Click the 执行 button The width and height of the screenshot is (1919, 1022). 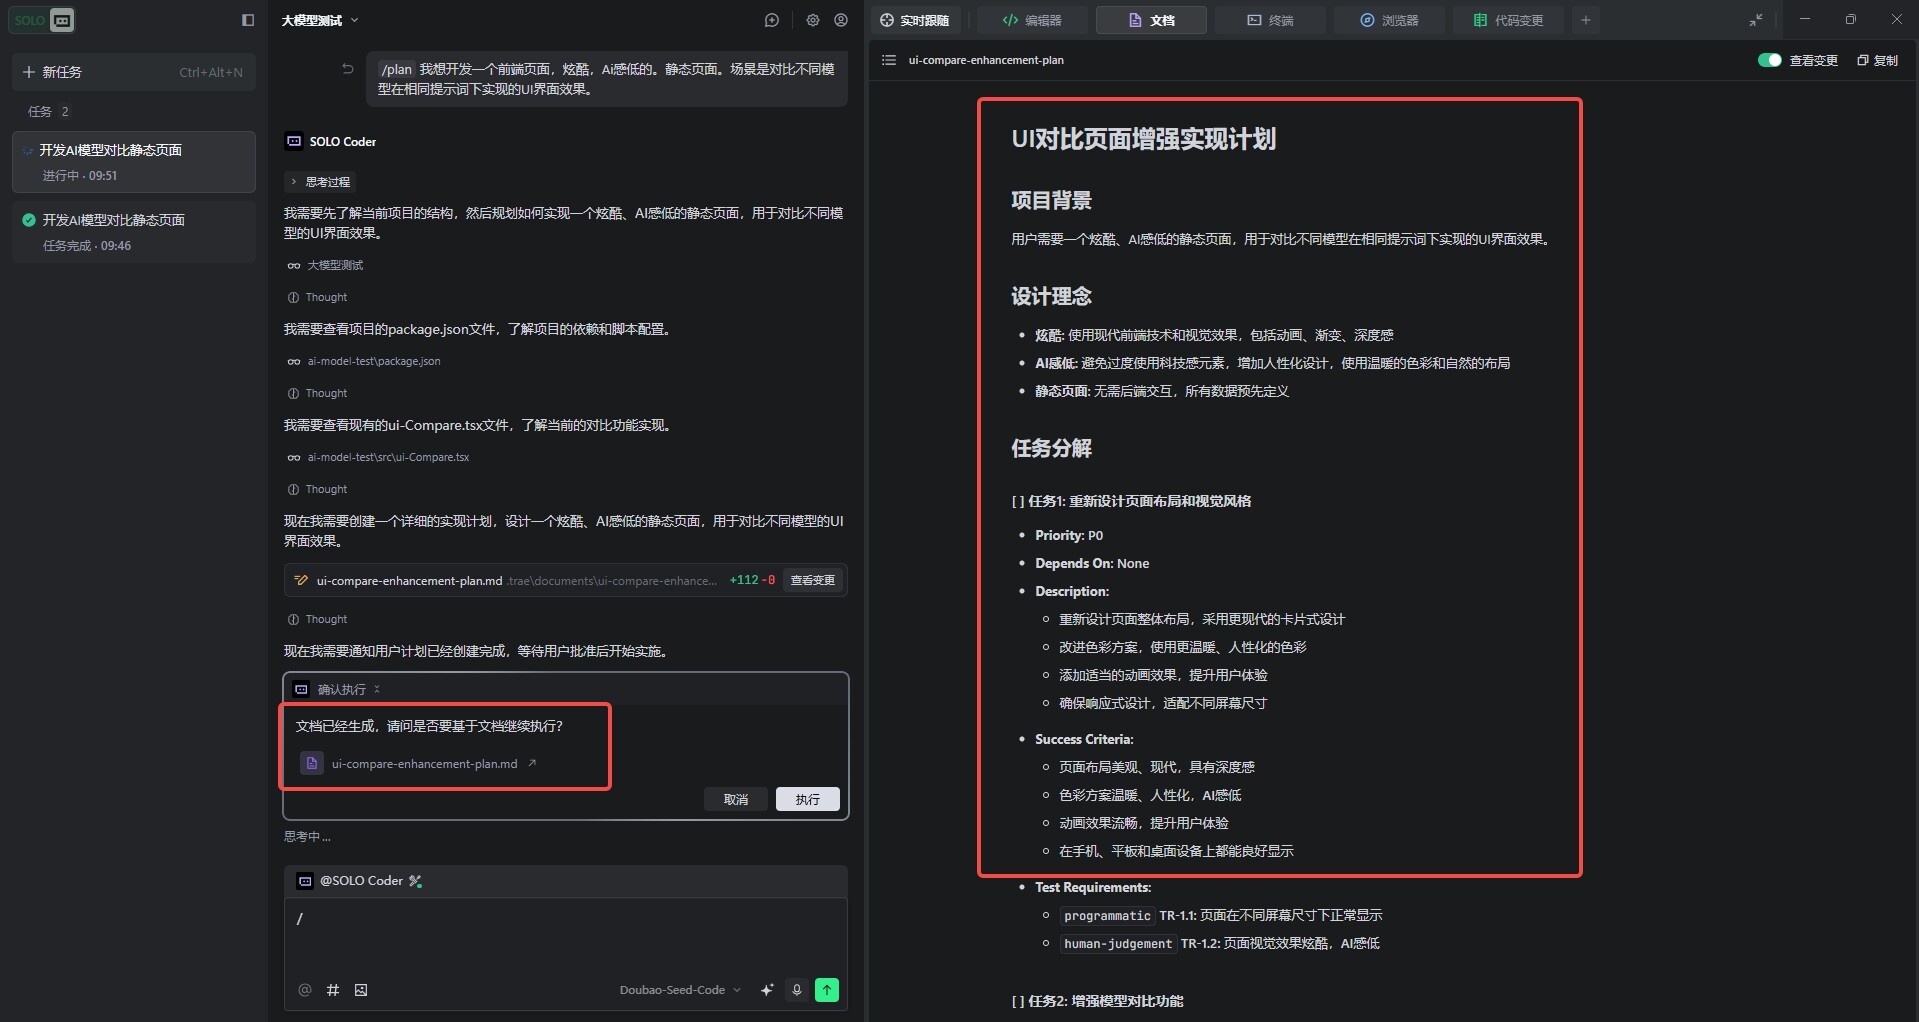tap(807, 799)
